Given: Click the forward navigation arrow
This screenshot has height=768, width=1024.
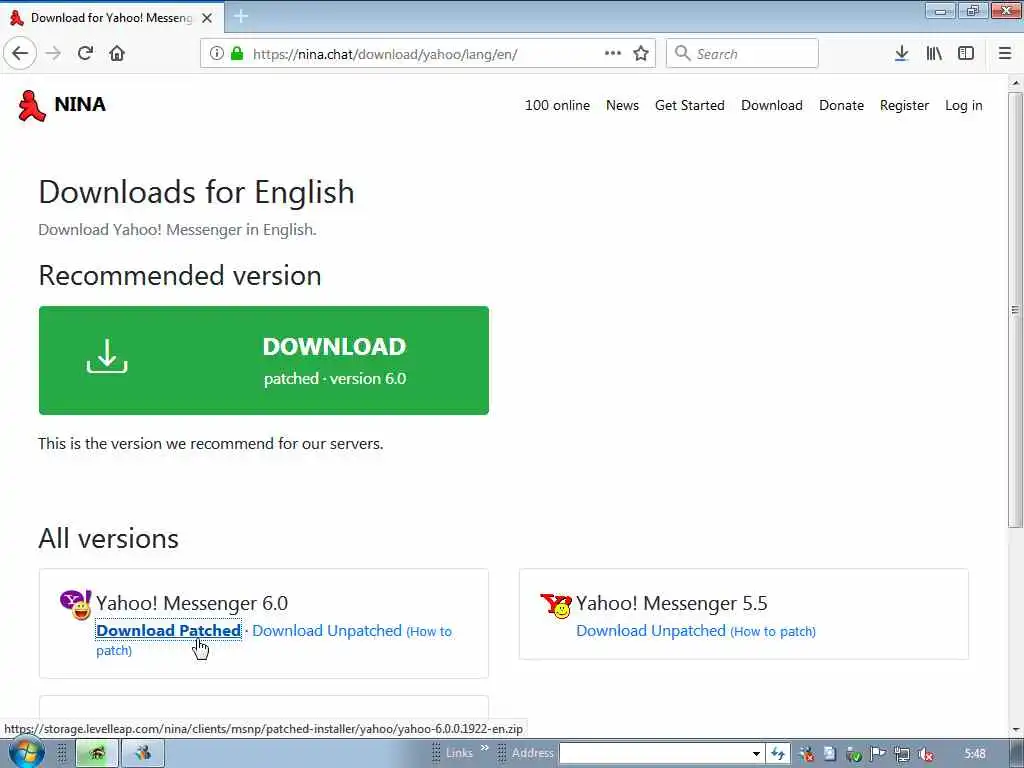Looking at the screenshot, I should coord(54,53).
